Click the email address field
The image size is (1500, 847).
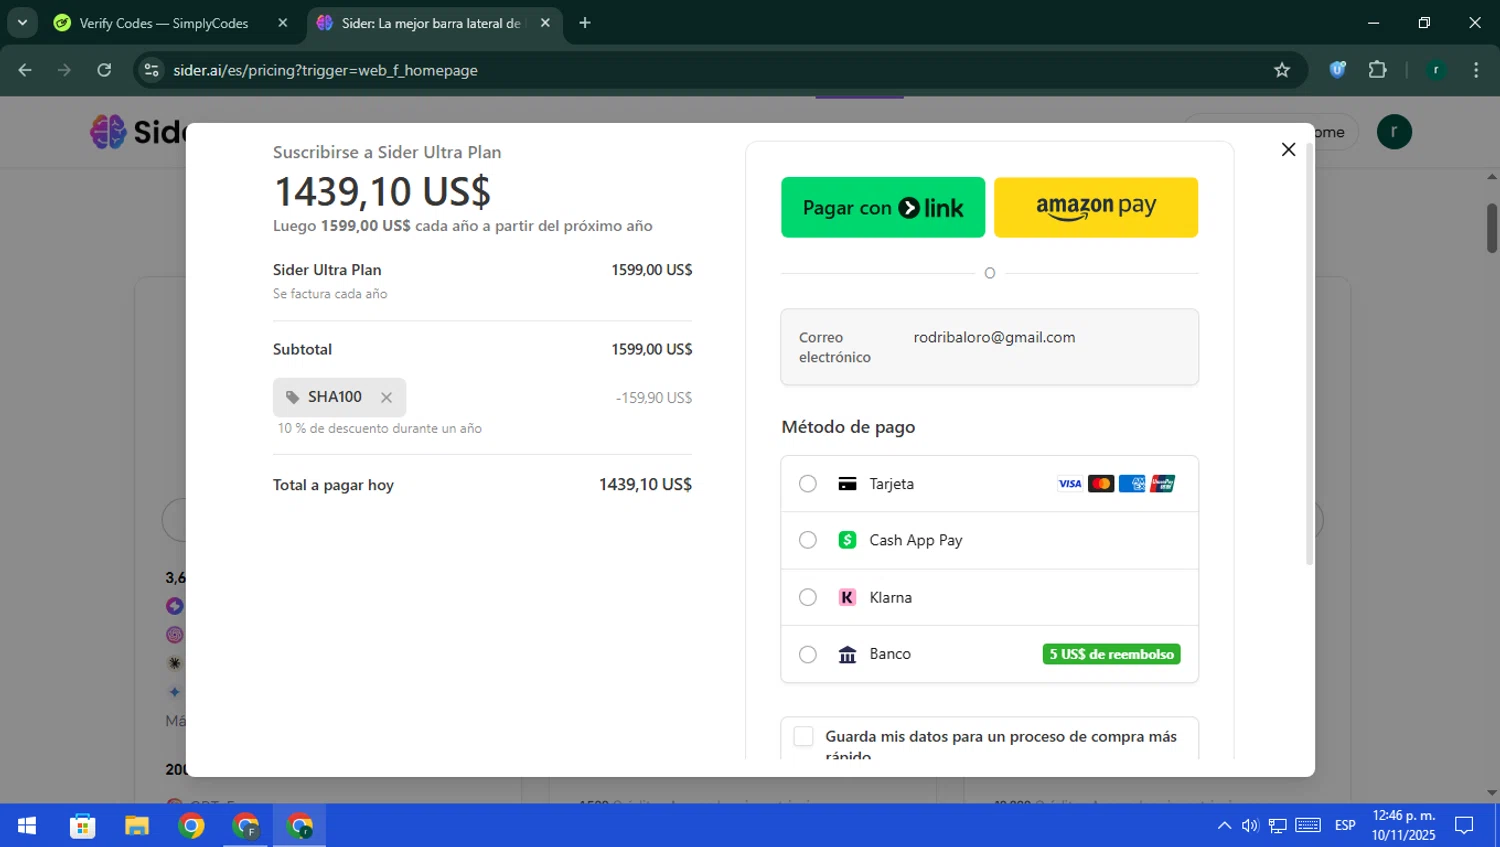(x=990, y=347)
